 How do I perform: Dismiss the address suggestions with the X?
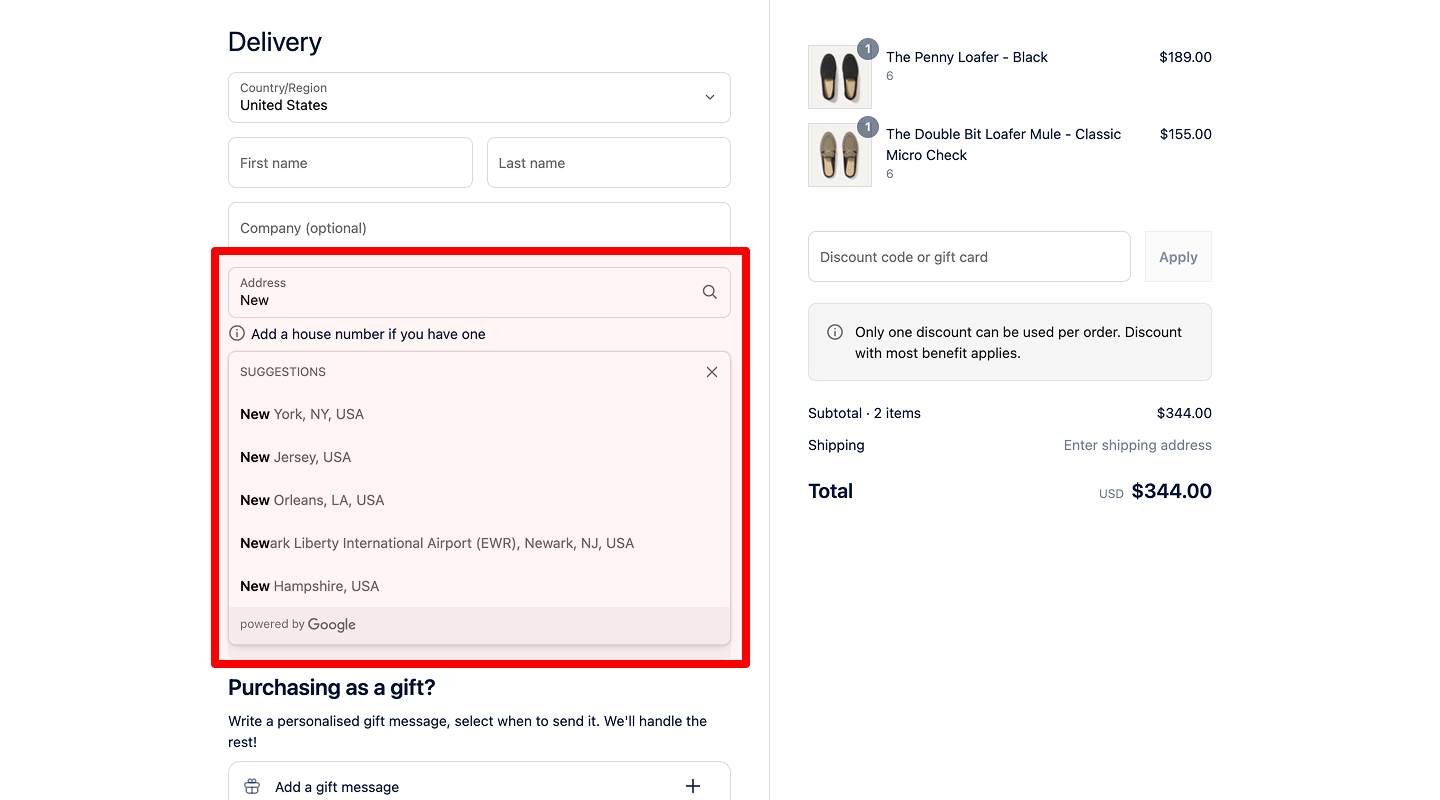711,371
